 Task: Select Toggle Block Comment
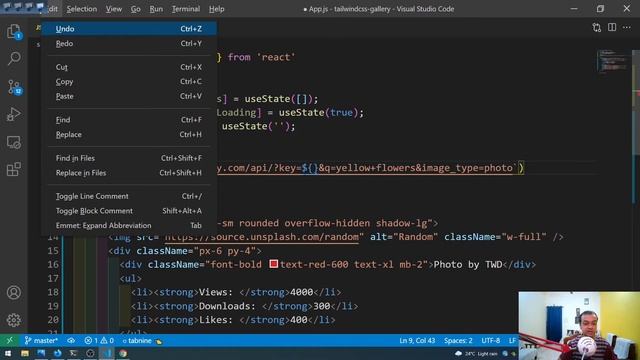coord(129,211)
